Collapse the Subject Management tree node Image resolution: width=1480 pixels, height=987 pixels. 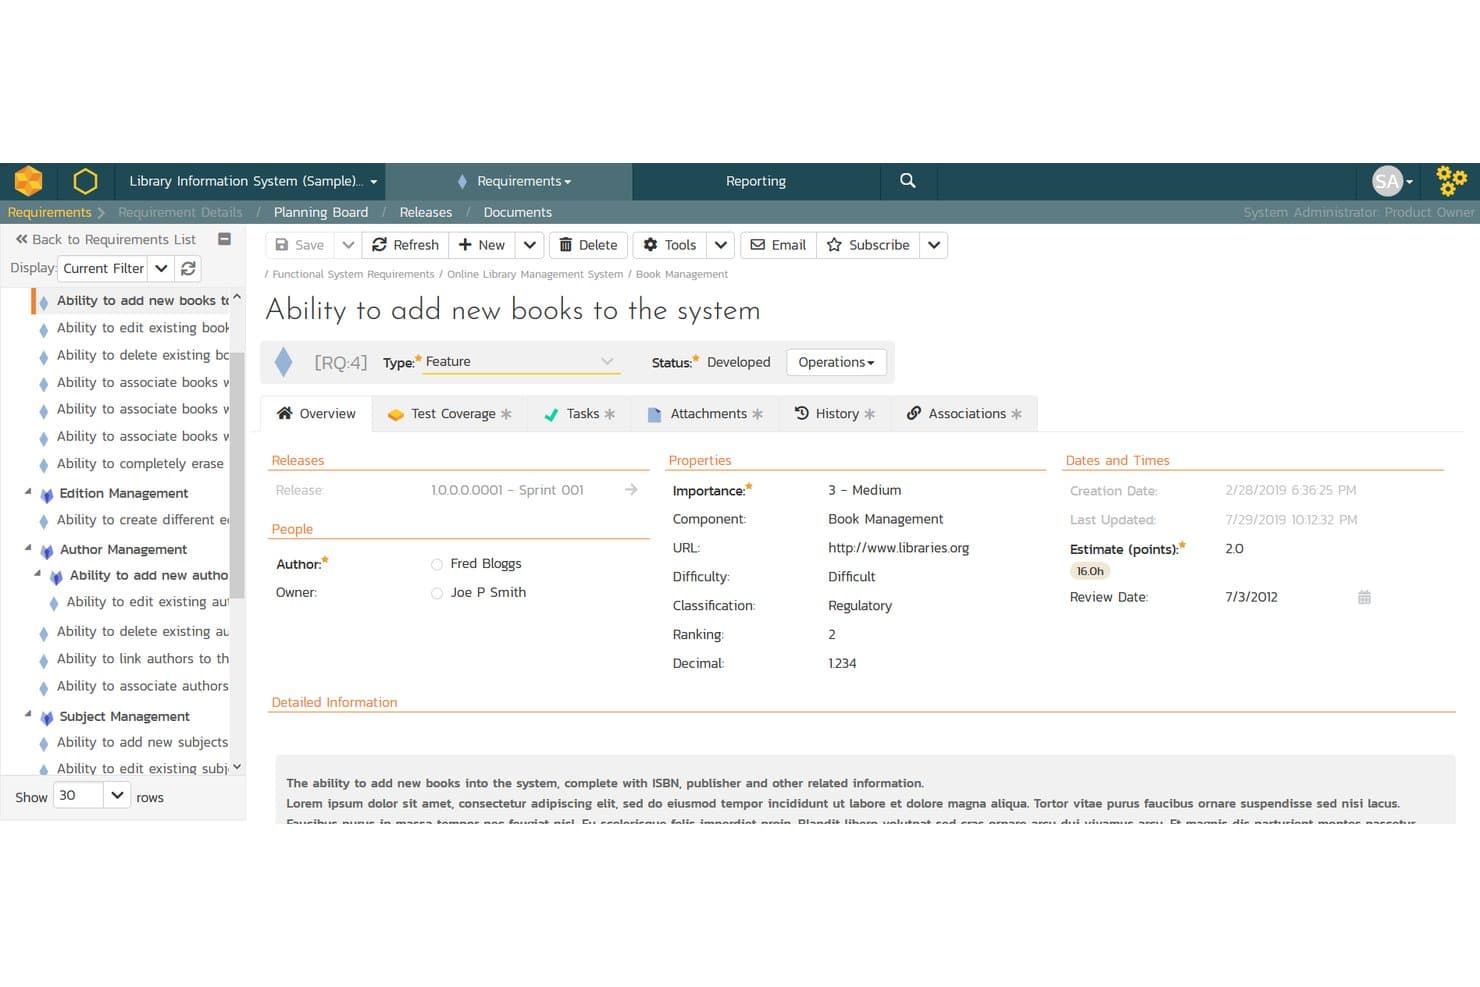(x=28, y=715)
